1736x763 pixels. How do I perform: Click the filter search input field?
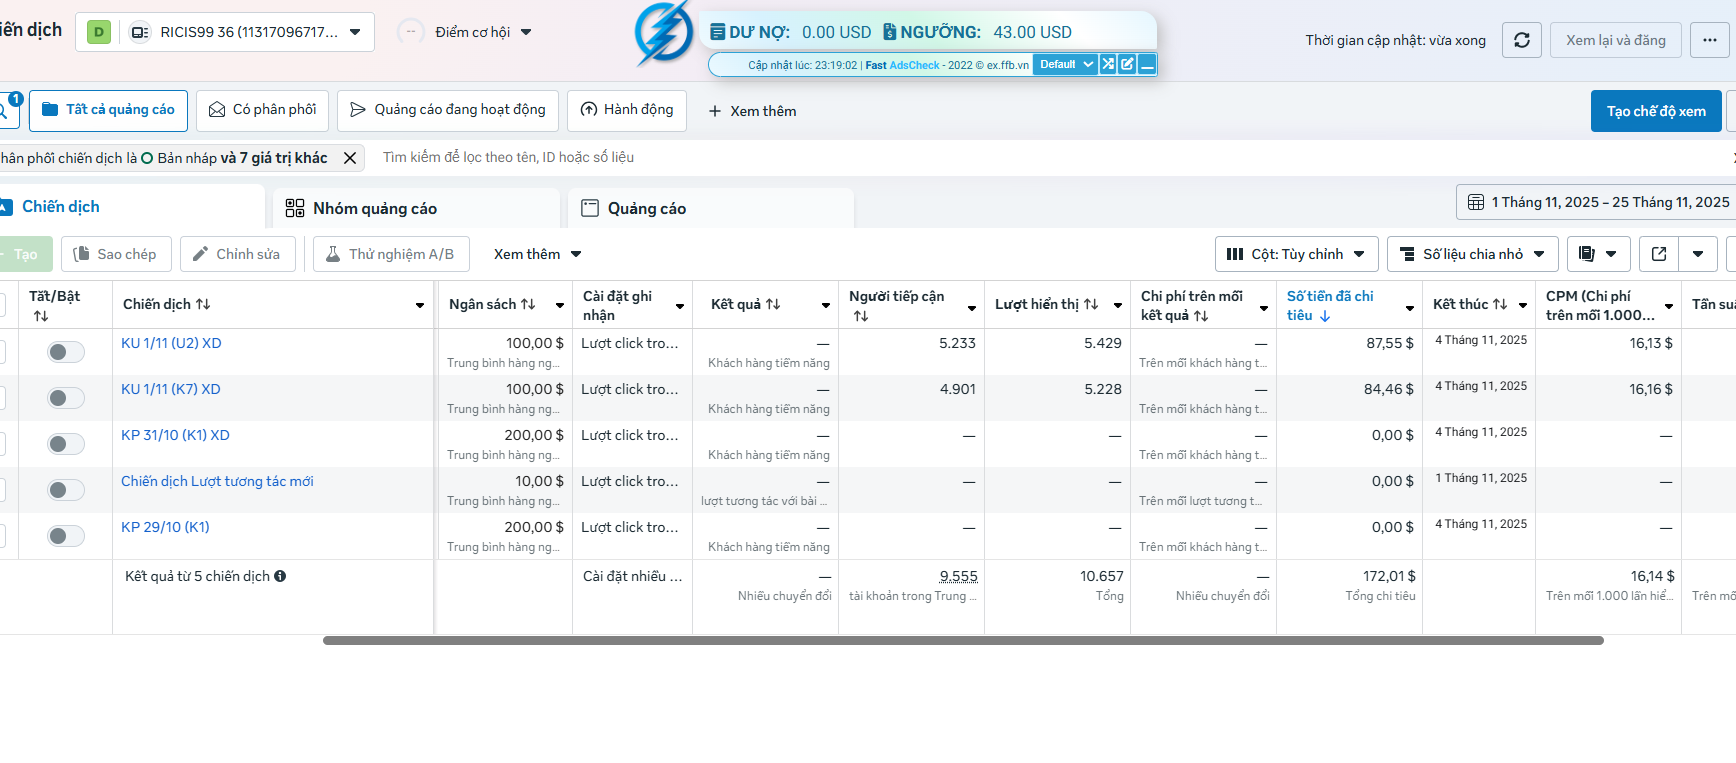[x=1050, y=157]
